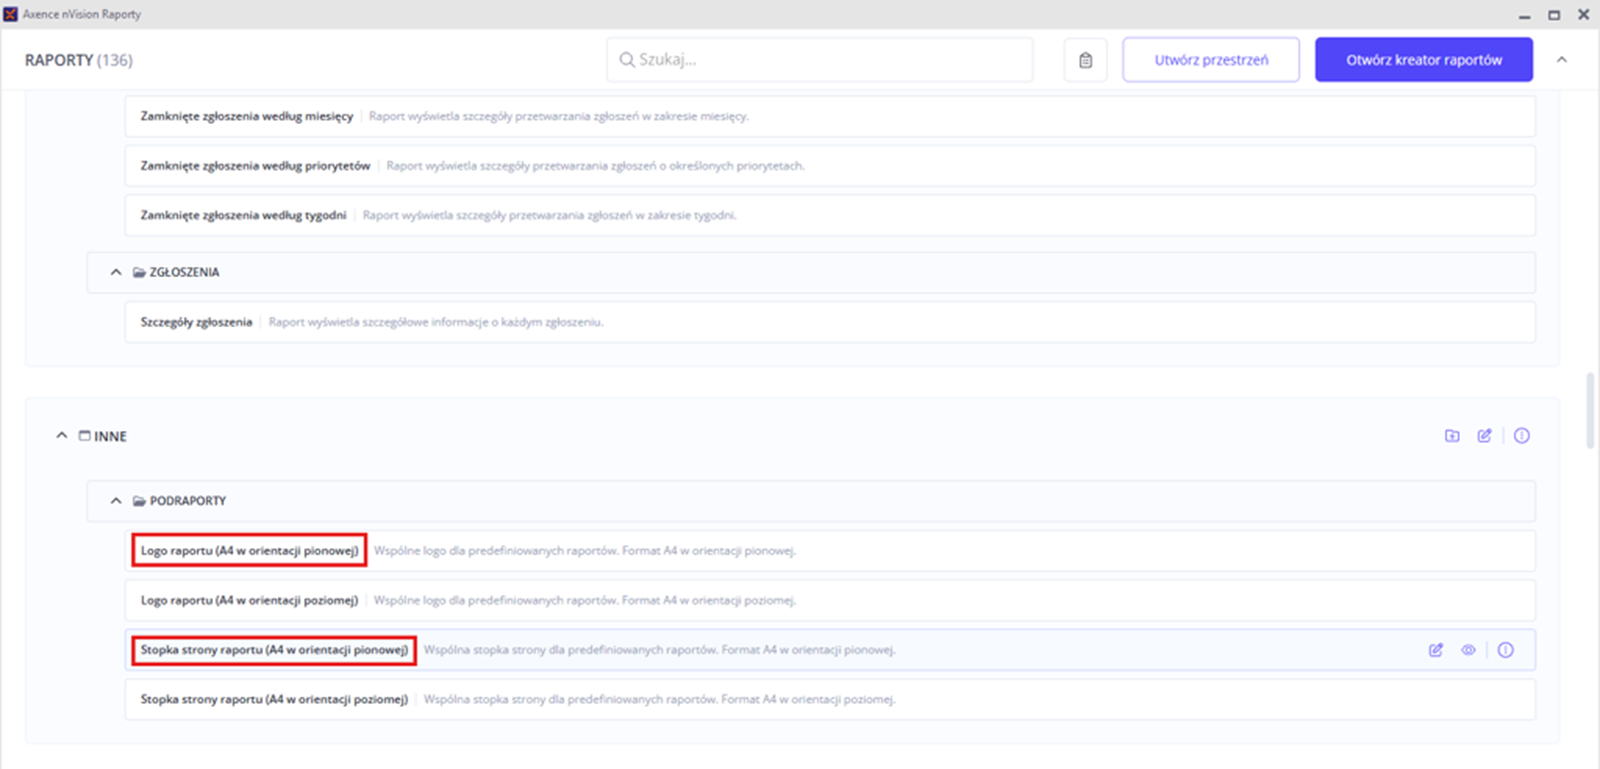Show info for Stopka strony raportu pionowej
This screenshot has width=1600, height=769.
1505,650
